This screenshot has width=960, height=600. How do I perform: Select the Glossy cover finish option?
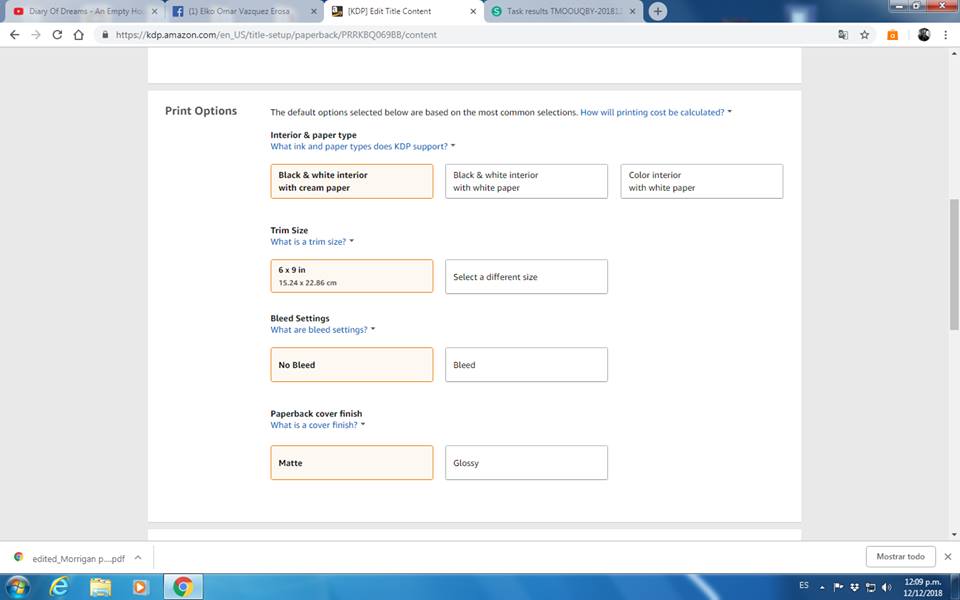pyautogui.click(x=526, y=463)
